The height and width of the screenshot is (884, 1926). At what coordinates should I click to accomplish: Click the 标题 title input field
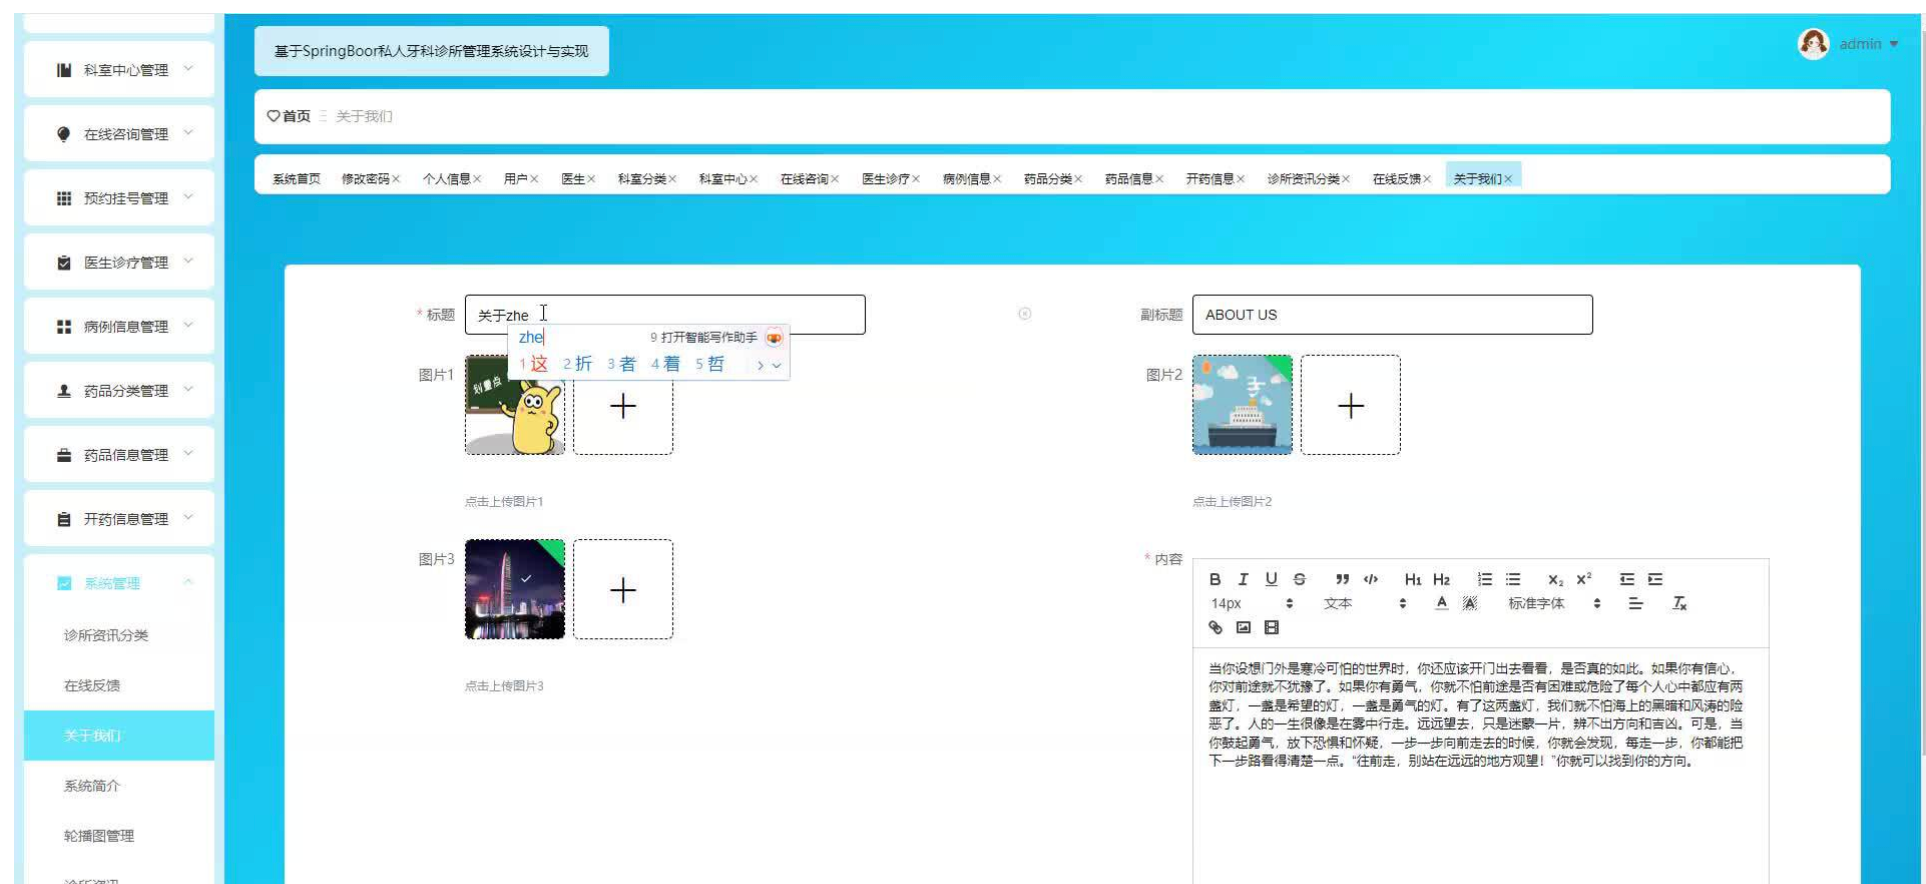point(665,314)
